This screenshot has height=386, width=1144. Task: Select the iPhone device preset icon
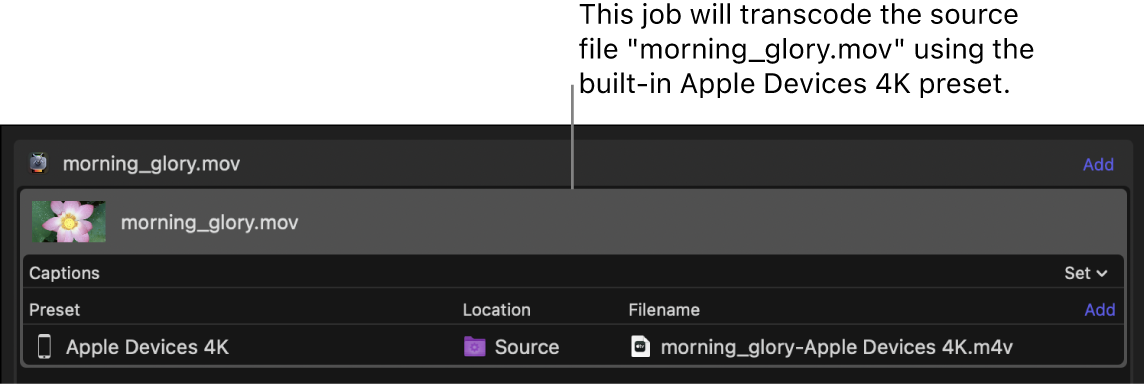pyautogui.click(x=44, y=347)
